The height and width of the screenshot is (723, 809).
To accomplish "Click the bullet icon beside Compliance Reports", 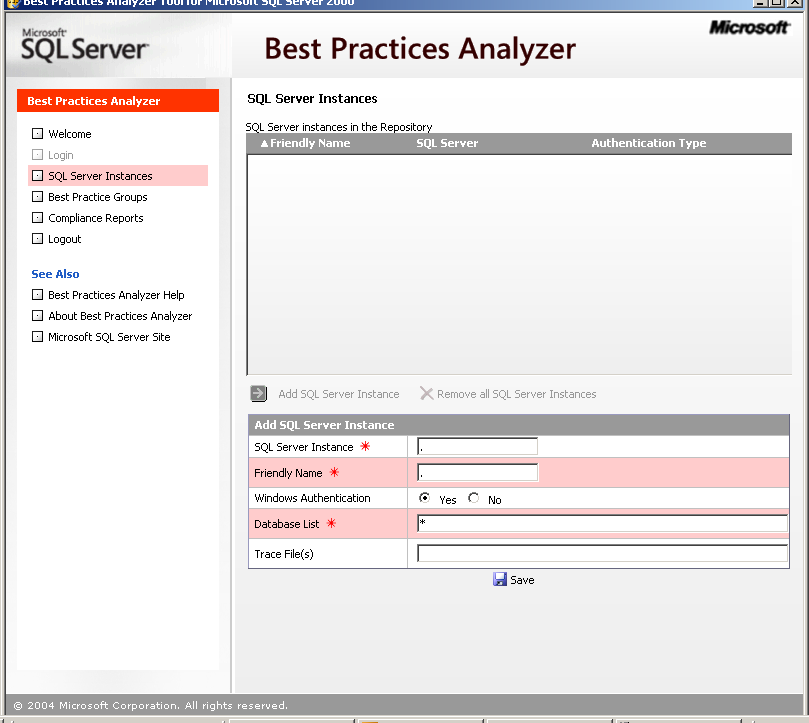I will click(x=37, y=218).
